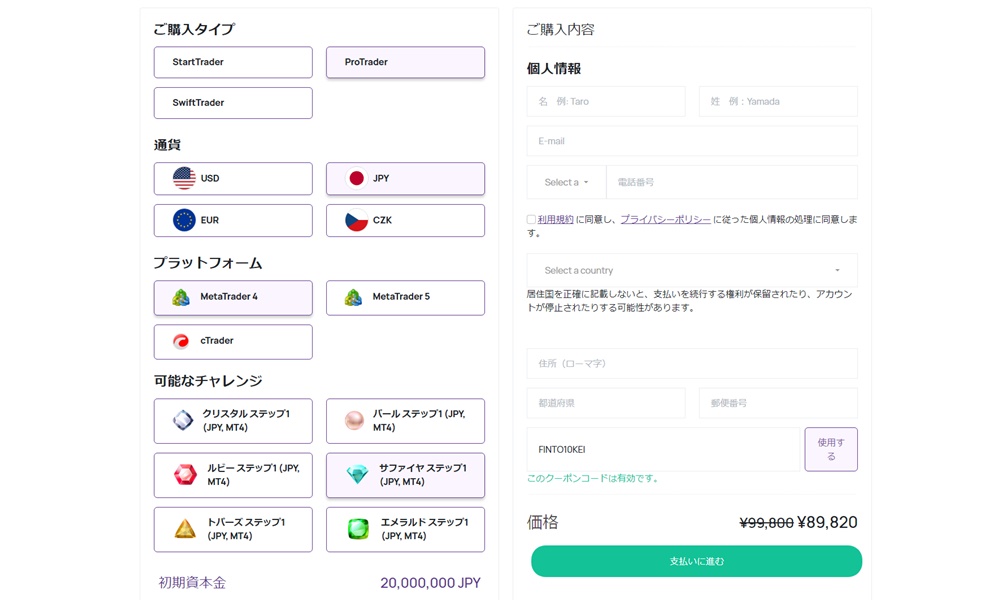Image resolution: width=1000 pixels, height=600 pixels.
Task: Open the Select a country dropdown
Action: [692, 270]
